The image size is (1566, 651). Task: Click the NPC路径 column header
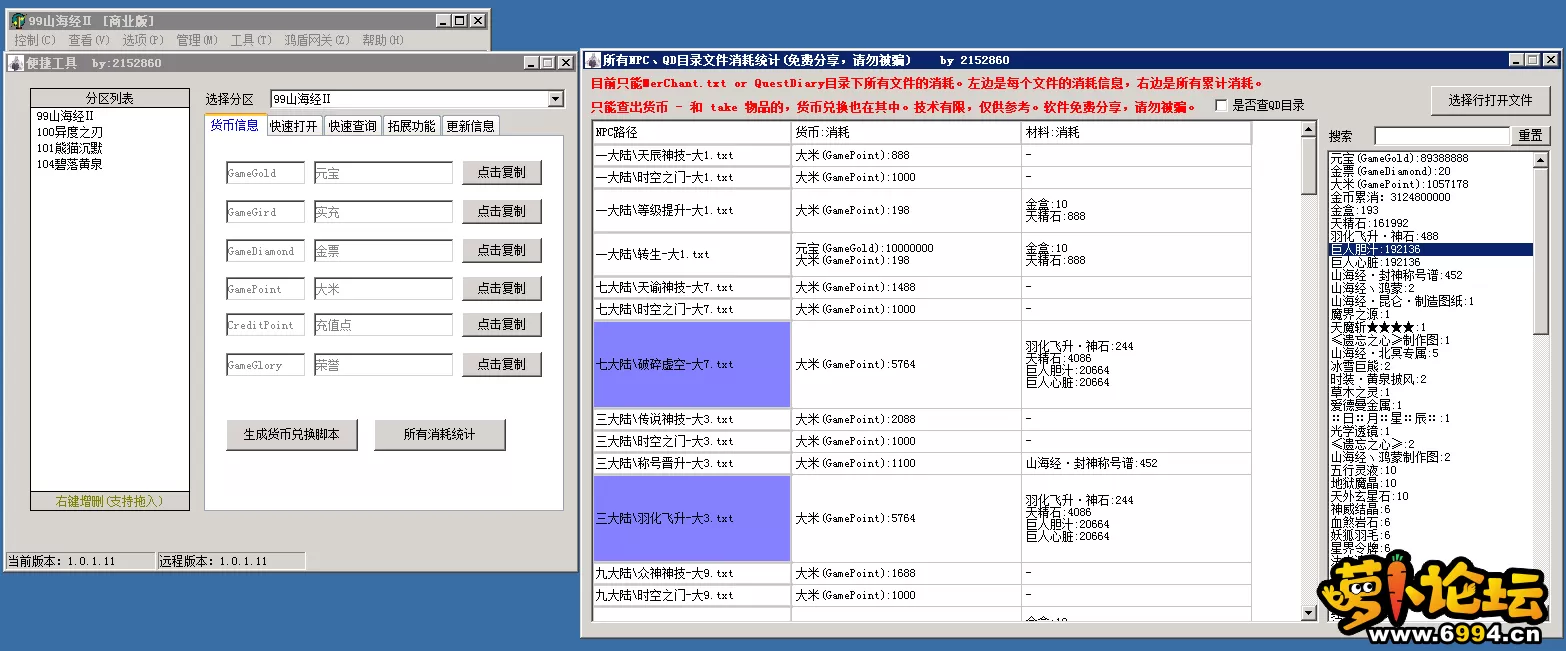[691, 132]
